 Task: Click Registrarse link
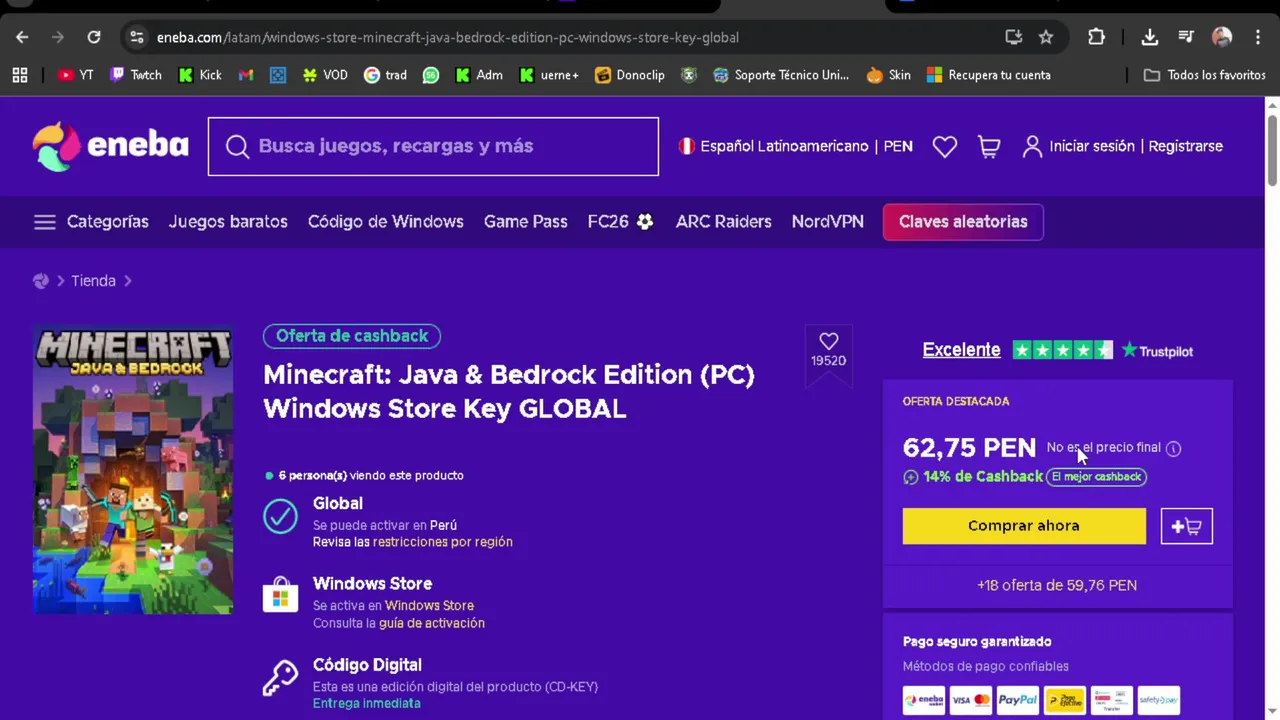point(1185,146)
